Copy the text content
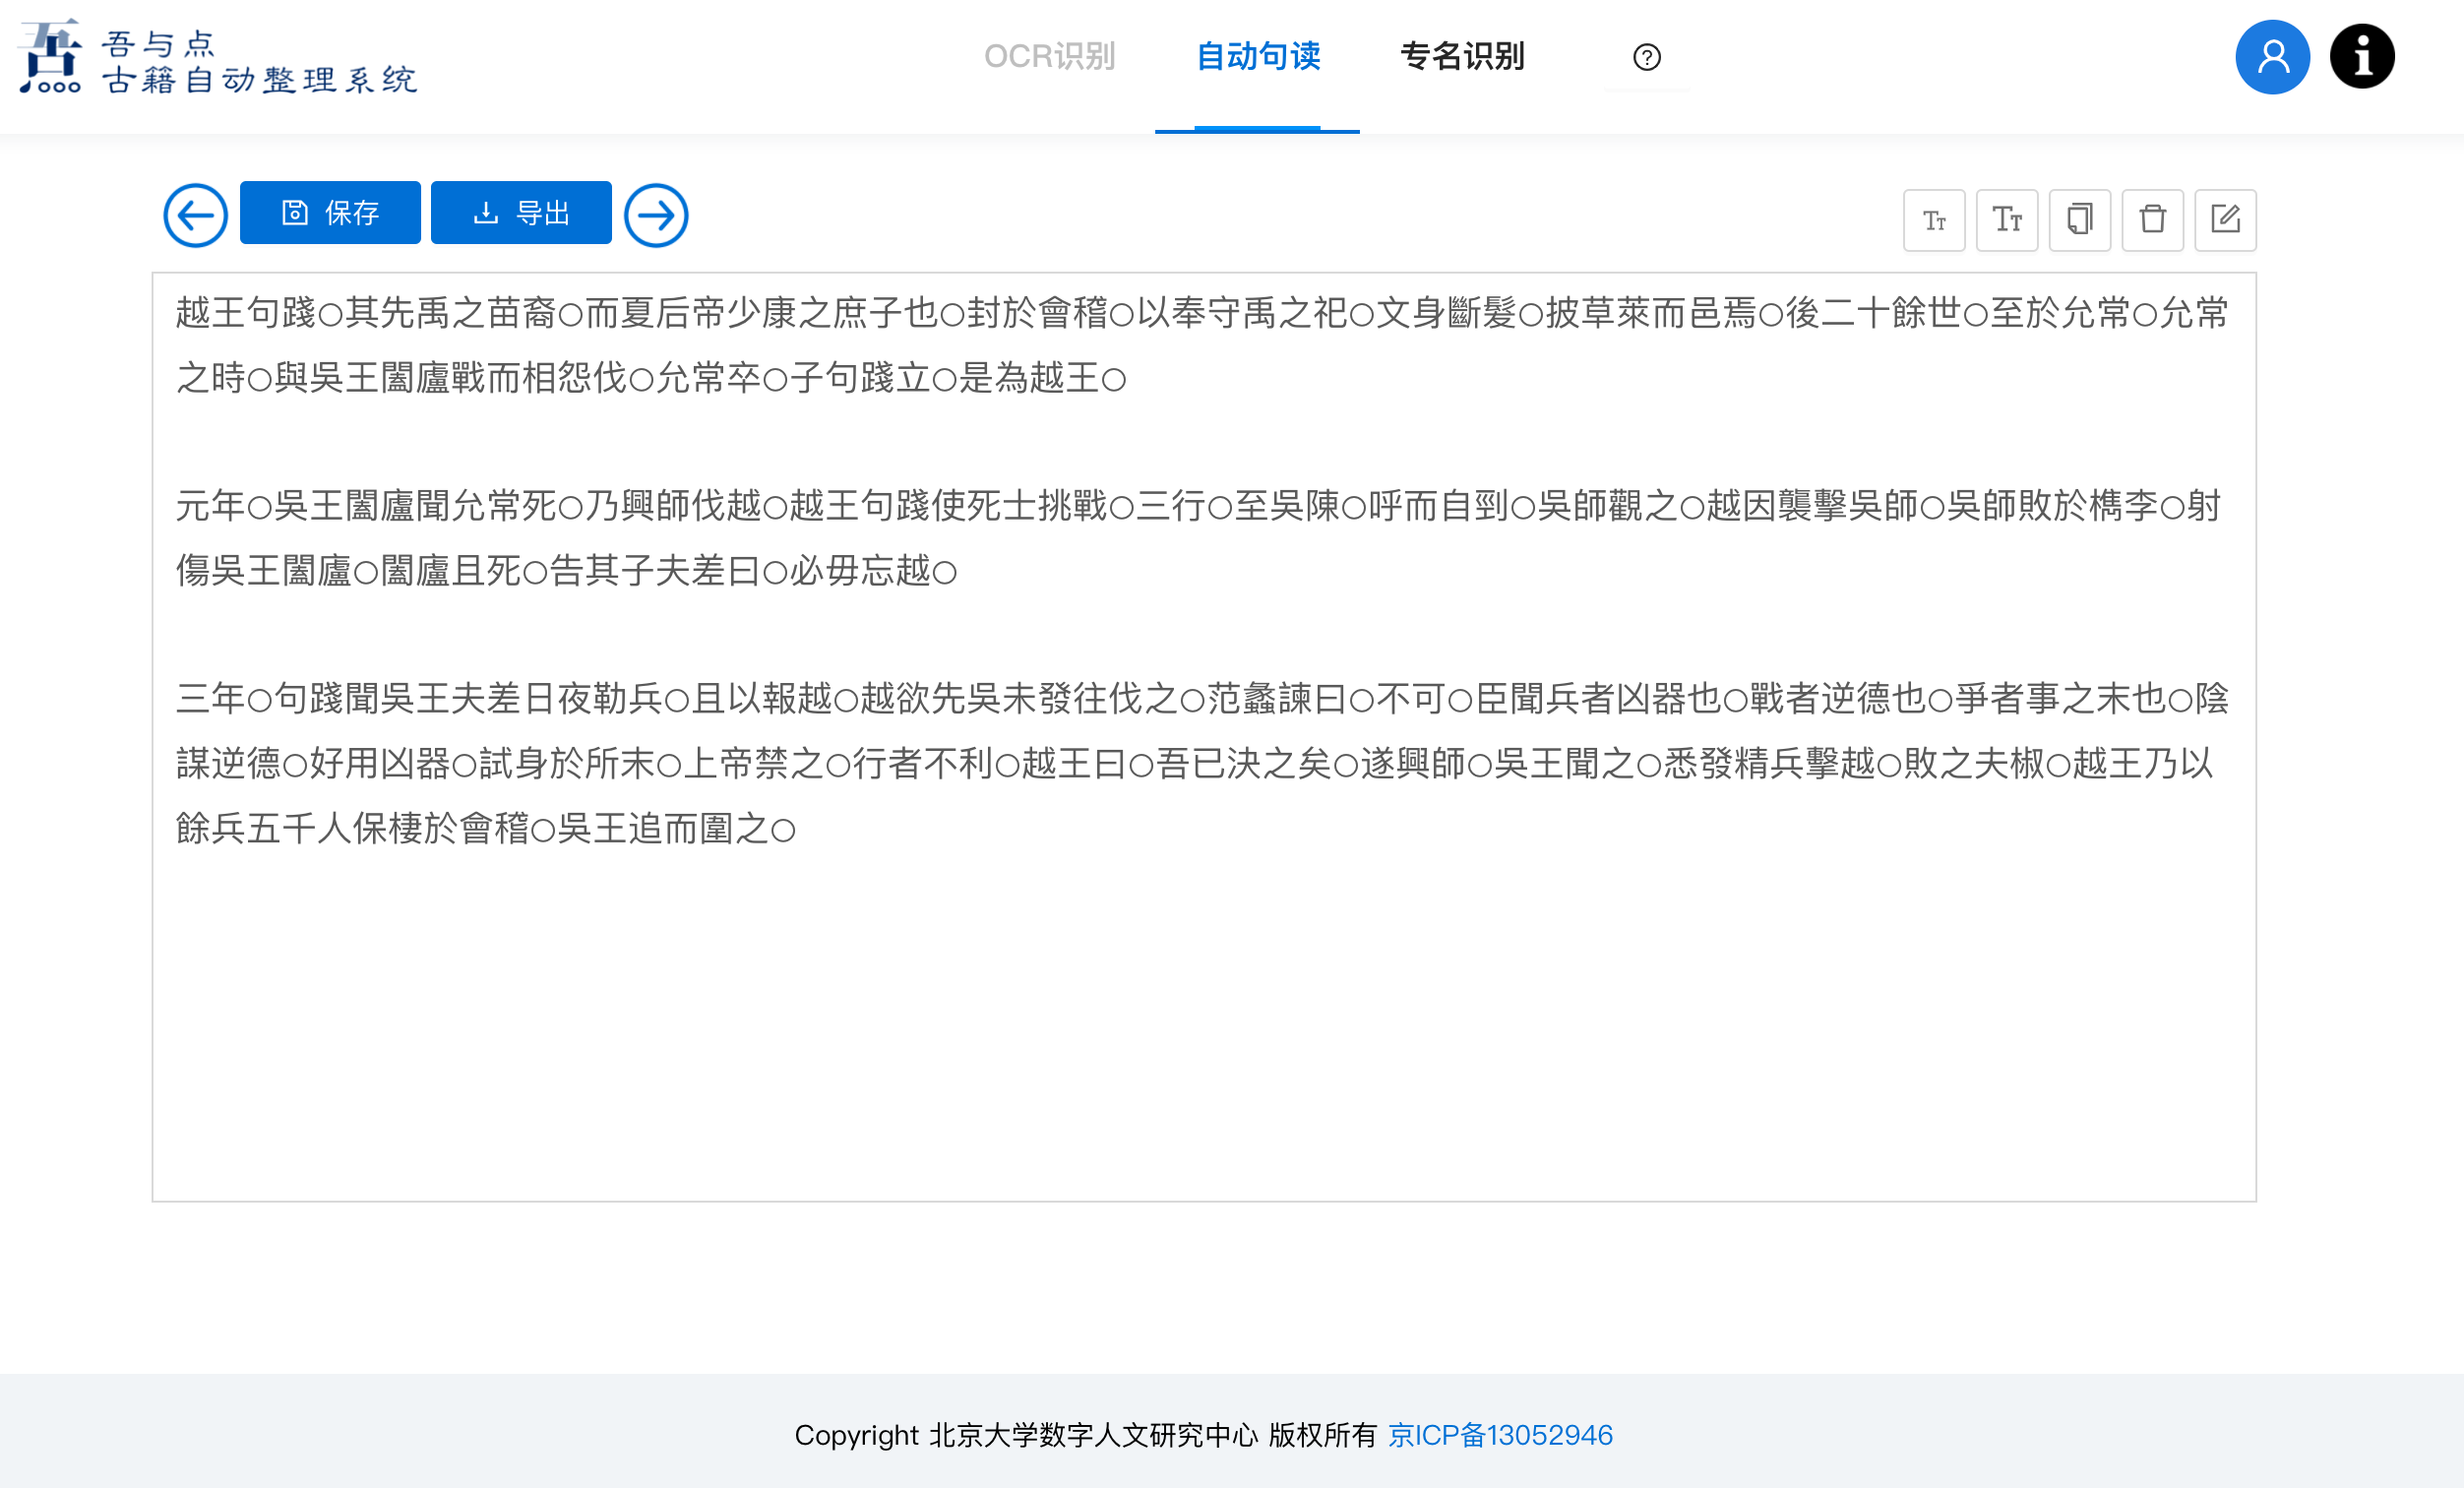 pos(2080,220)
